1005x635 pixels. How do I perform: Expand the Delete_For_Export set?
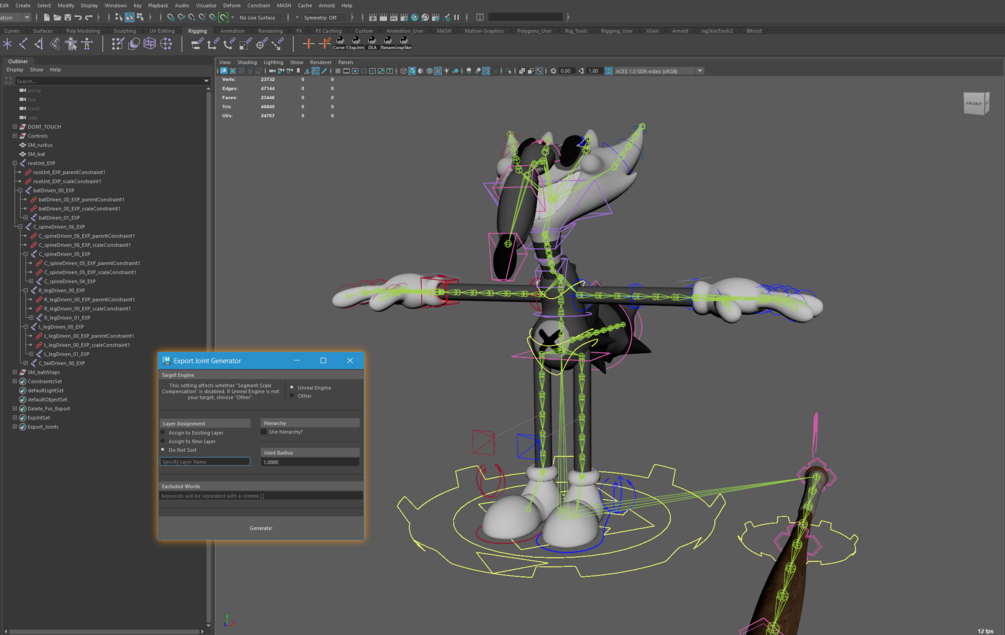pyautogui.click(x=15, y=408)
